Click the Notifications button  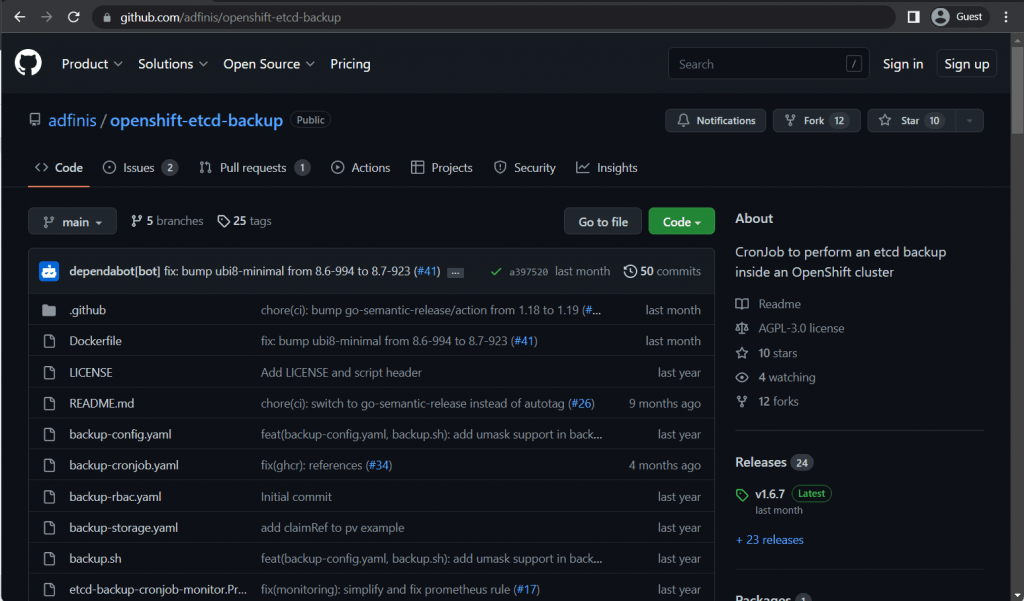click(x=716, y=121)
